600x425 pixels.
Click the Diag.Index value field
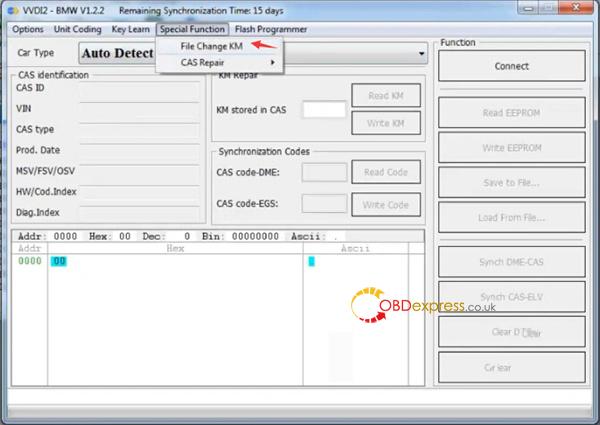coord(139,215)
